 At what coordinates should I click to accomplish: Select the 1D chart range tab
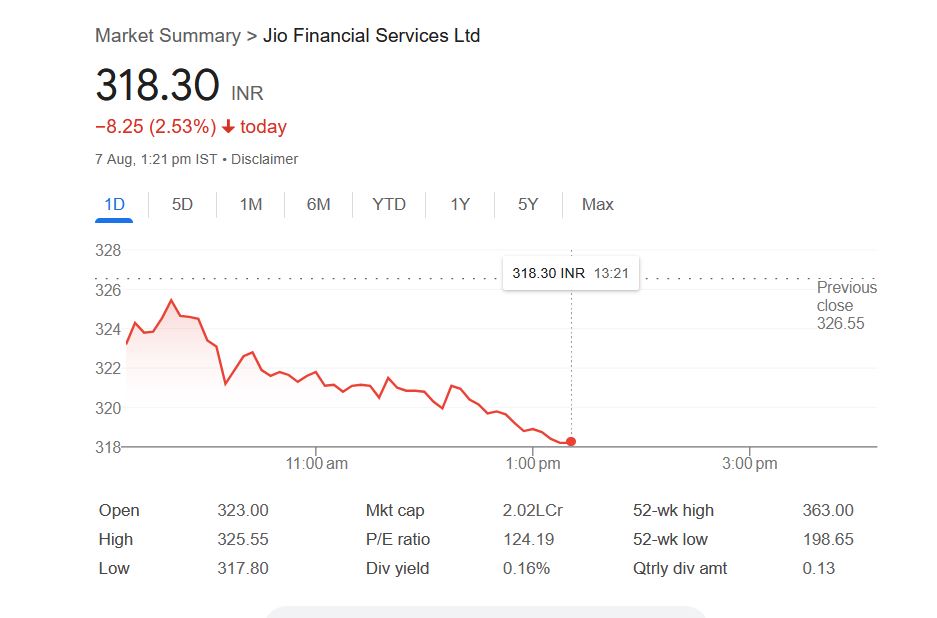click(x=115, y=205)
